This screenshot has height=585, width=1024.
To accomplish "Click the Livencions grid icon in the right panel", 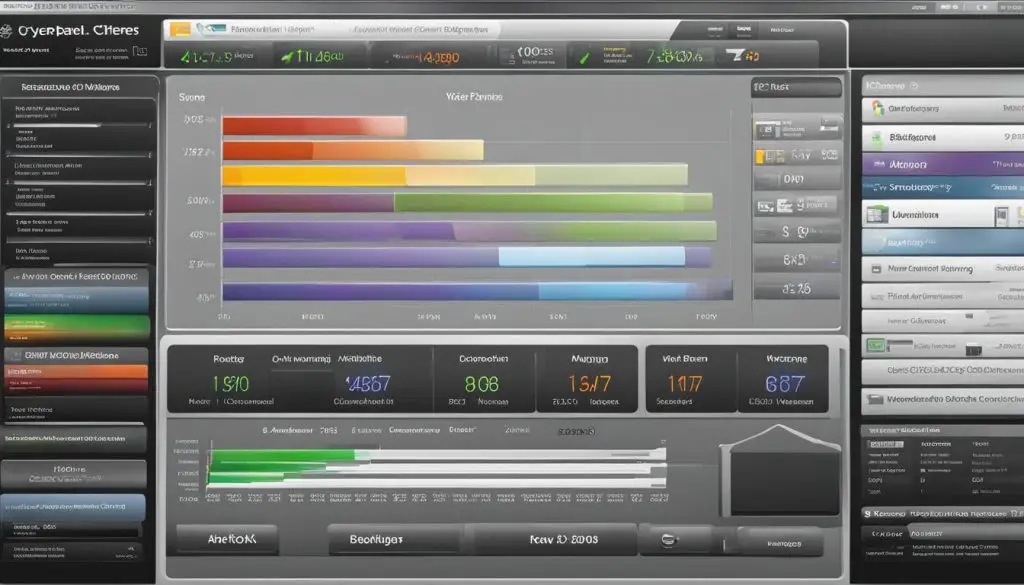I will [x=875, y=214].
